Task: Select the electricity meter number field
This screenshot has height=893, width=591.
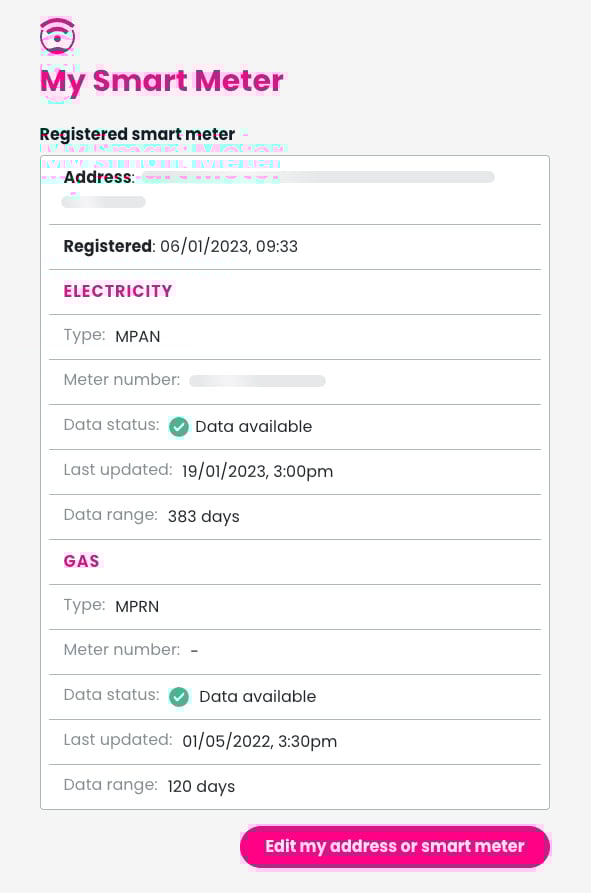Action: [257, 381]
